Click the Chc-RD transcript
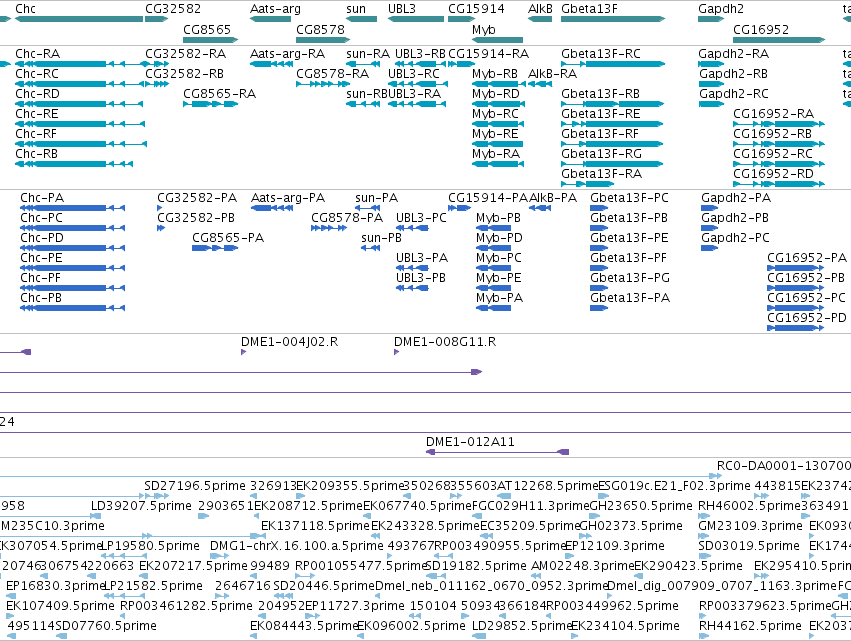Screen dimensions: 851x641 (x=79, y=104)
